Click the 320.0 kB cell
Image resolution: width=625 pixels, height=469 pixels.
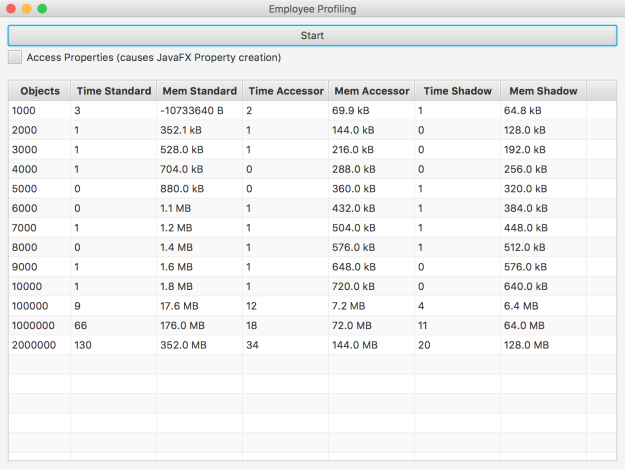pyautogui.click(x=543, y=188)
